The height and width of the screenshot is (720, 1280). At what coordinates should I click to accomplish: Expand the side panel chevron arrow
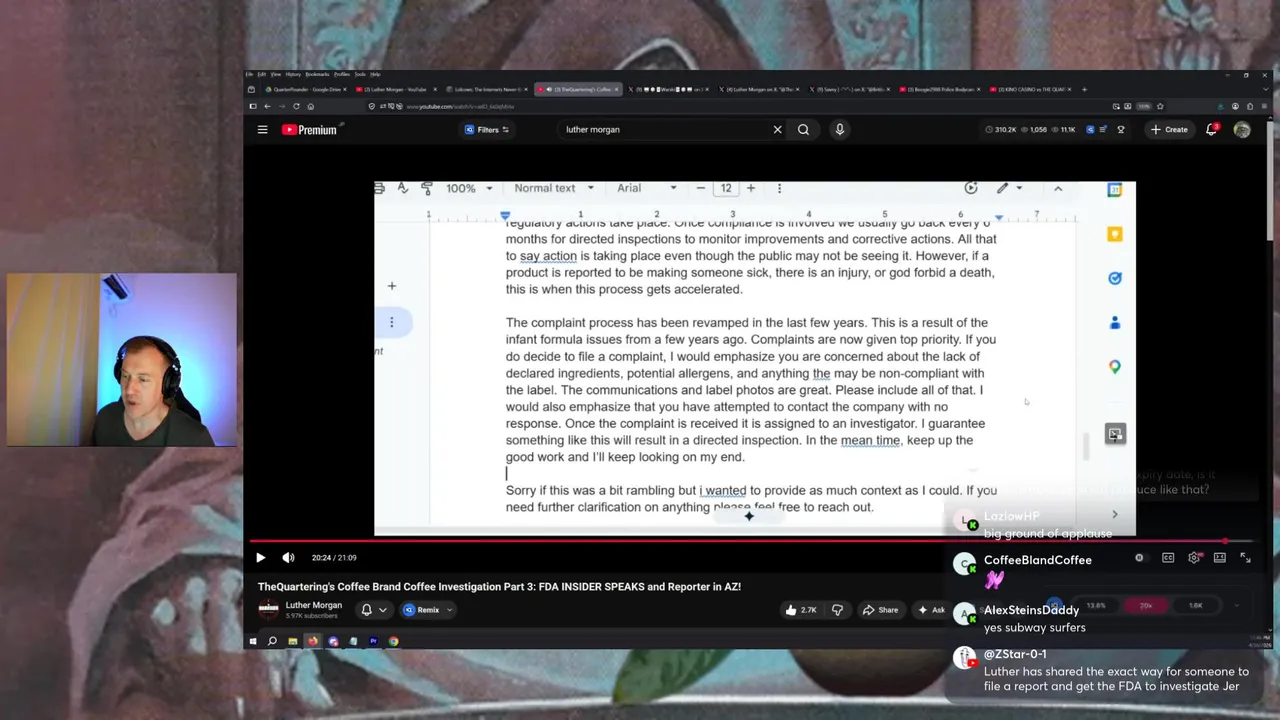point(1115,514)
